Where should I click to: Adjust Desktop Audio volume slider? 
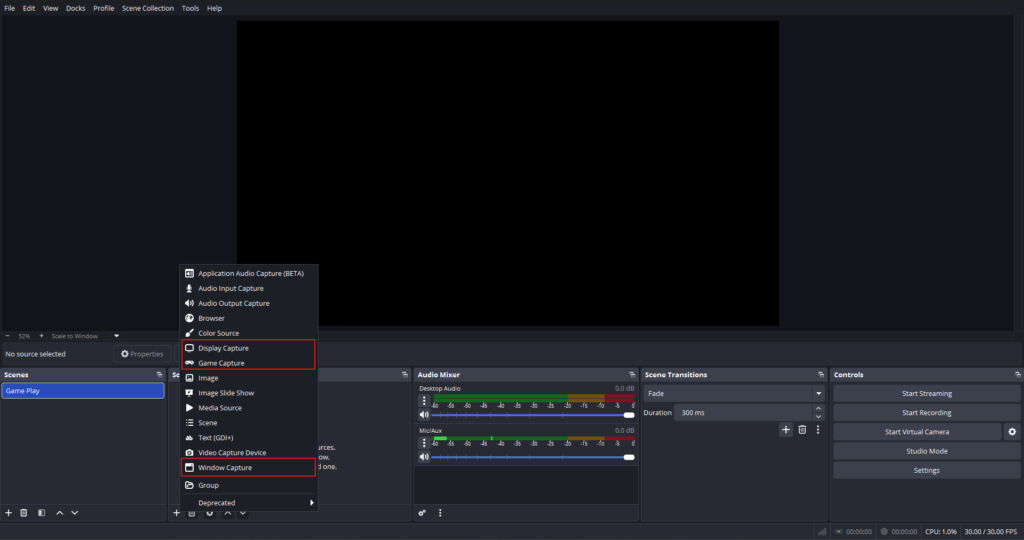coord(533,415)
